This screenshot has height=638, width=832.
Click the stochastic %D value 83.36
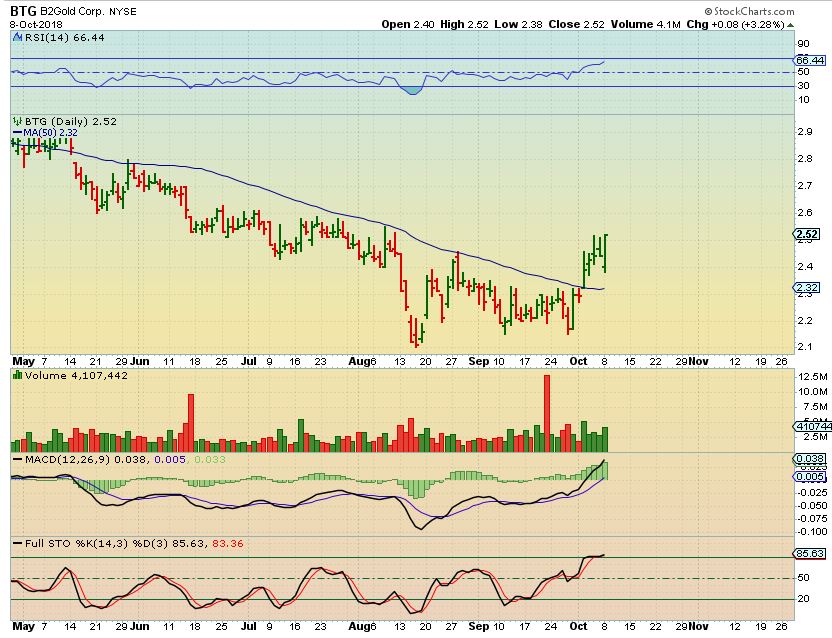pos(228,544)
